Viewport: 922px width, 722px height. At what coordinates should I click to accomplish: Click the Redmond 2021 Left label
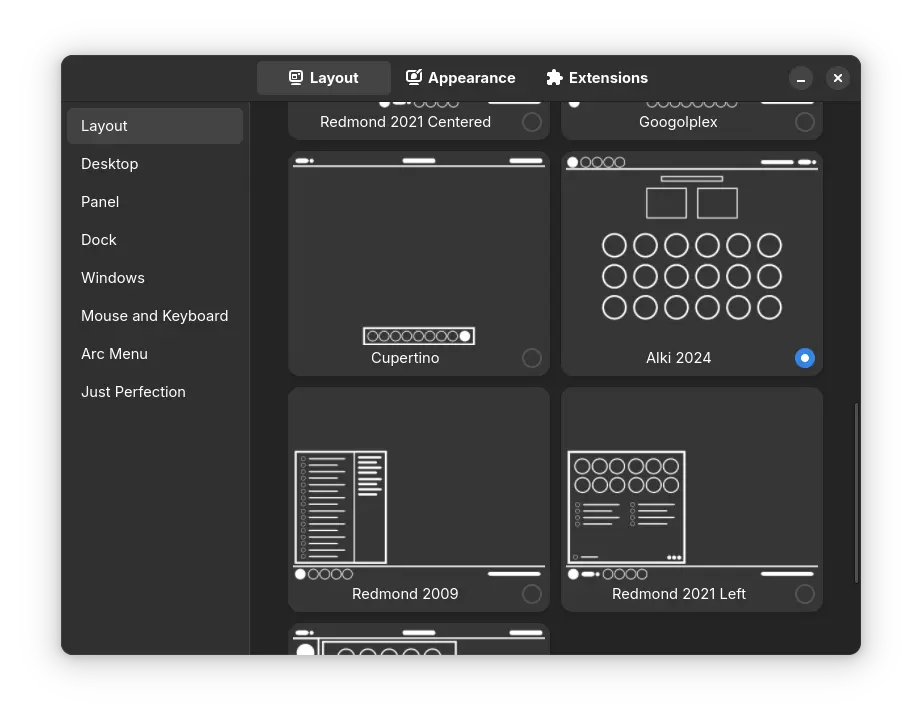pyautogui.click(x=679, y=594)
